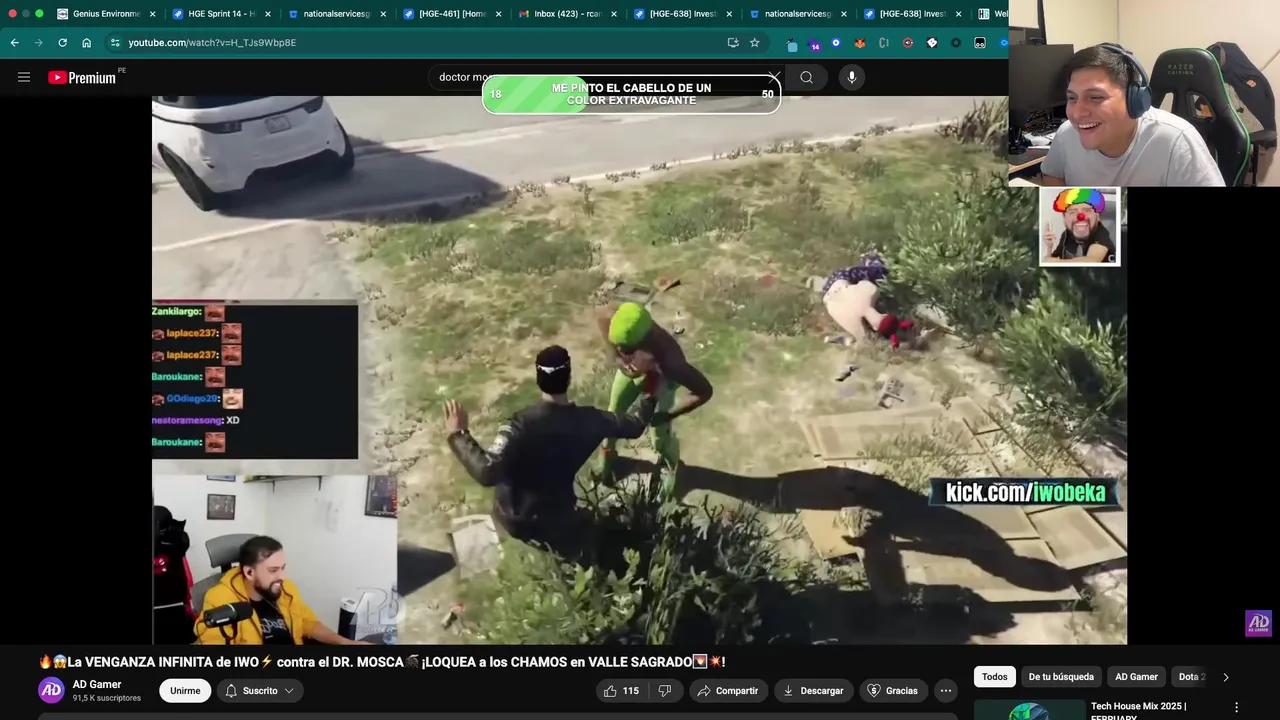This screenshot has width=1280, height=720.
Task: Clear the search box with X
Action: 774,77
